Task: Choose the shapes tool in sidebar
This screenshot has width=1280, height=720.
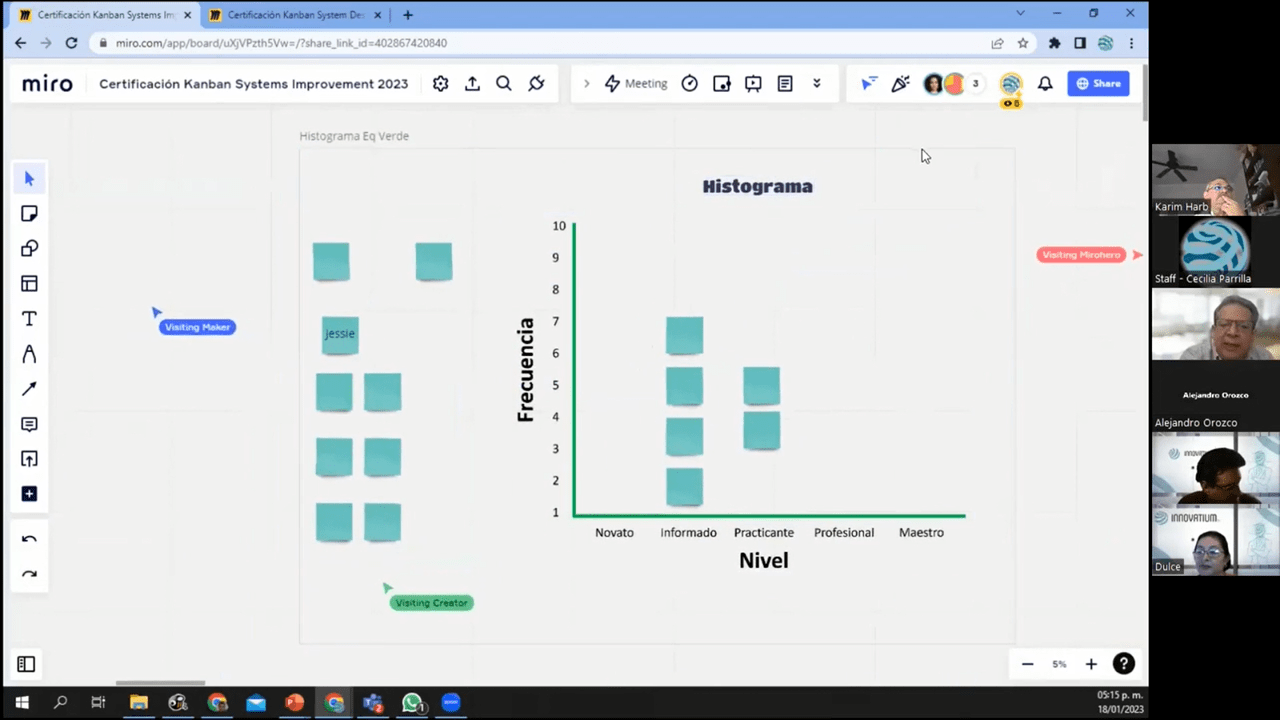Action: point(29,249)
